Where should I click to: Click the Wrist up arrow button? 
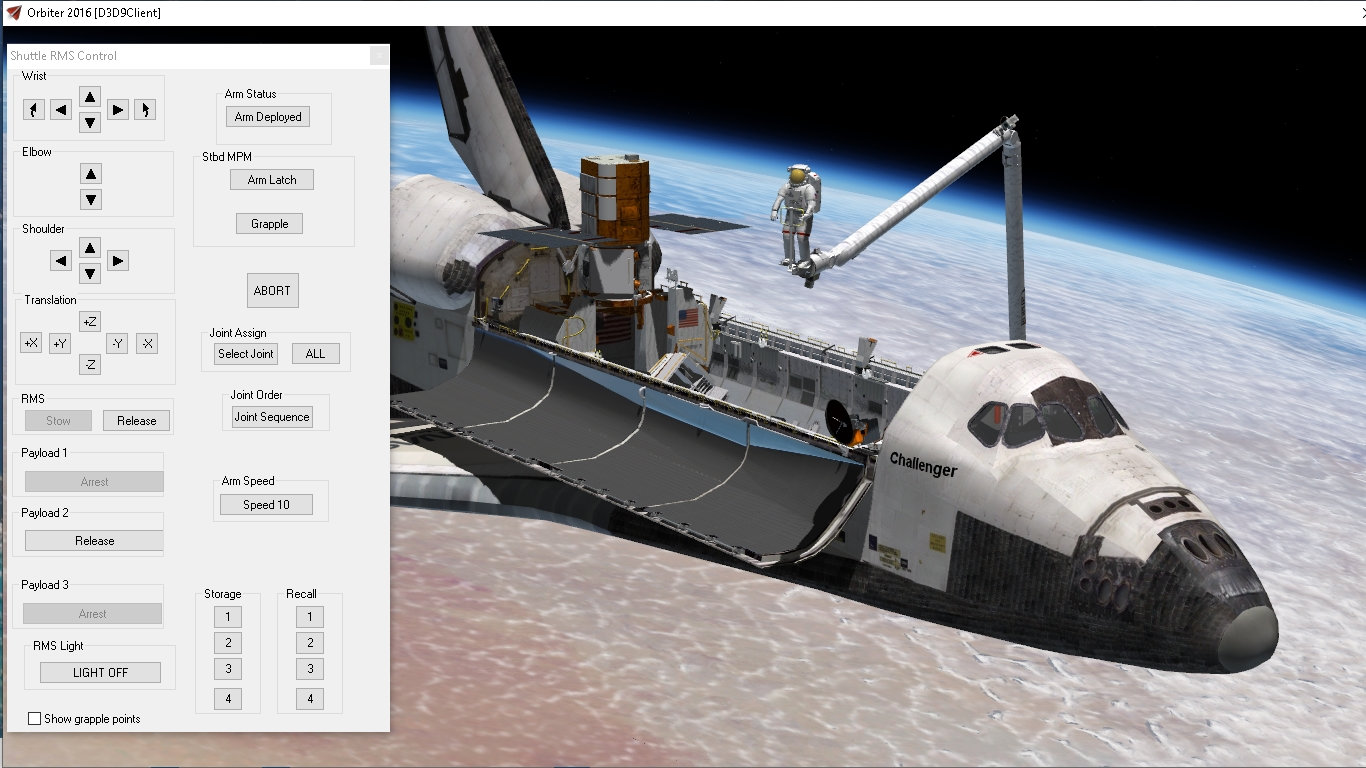point(90,97)
